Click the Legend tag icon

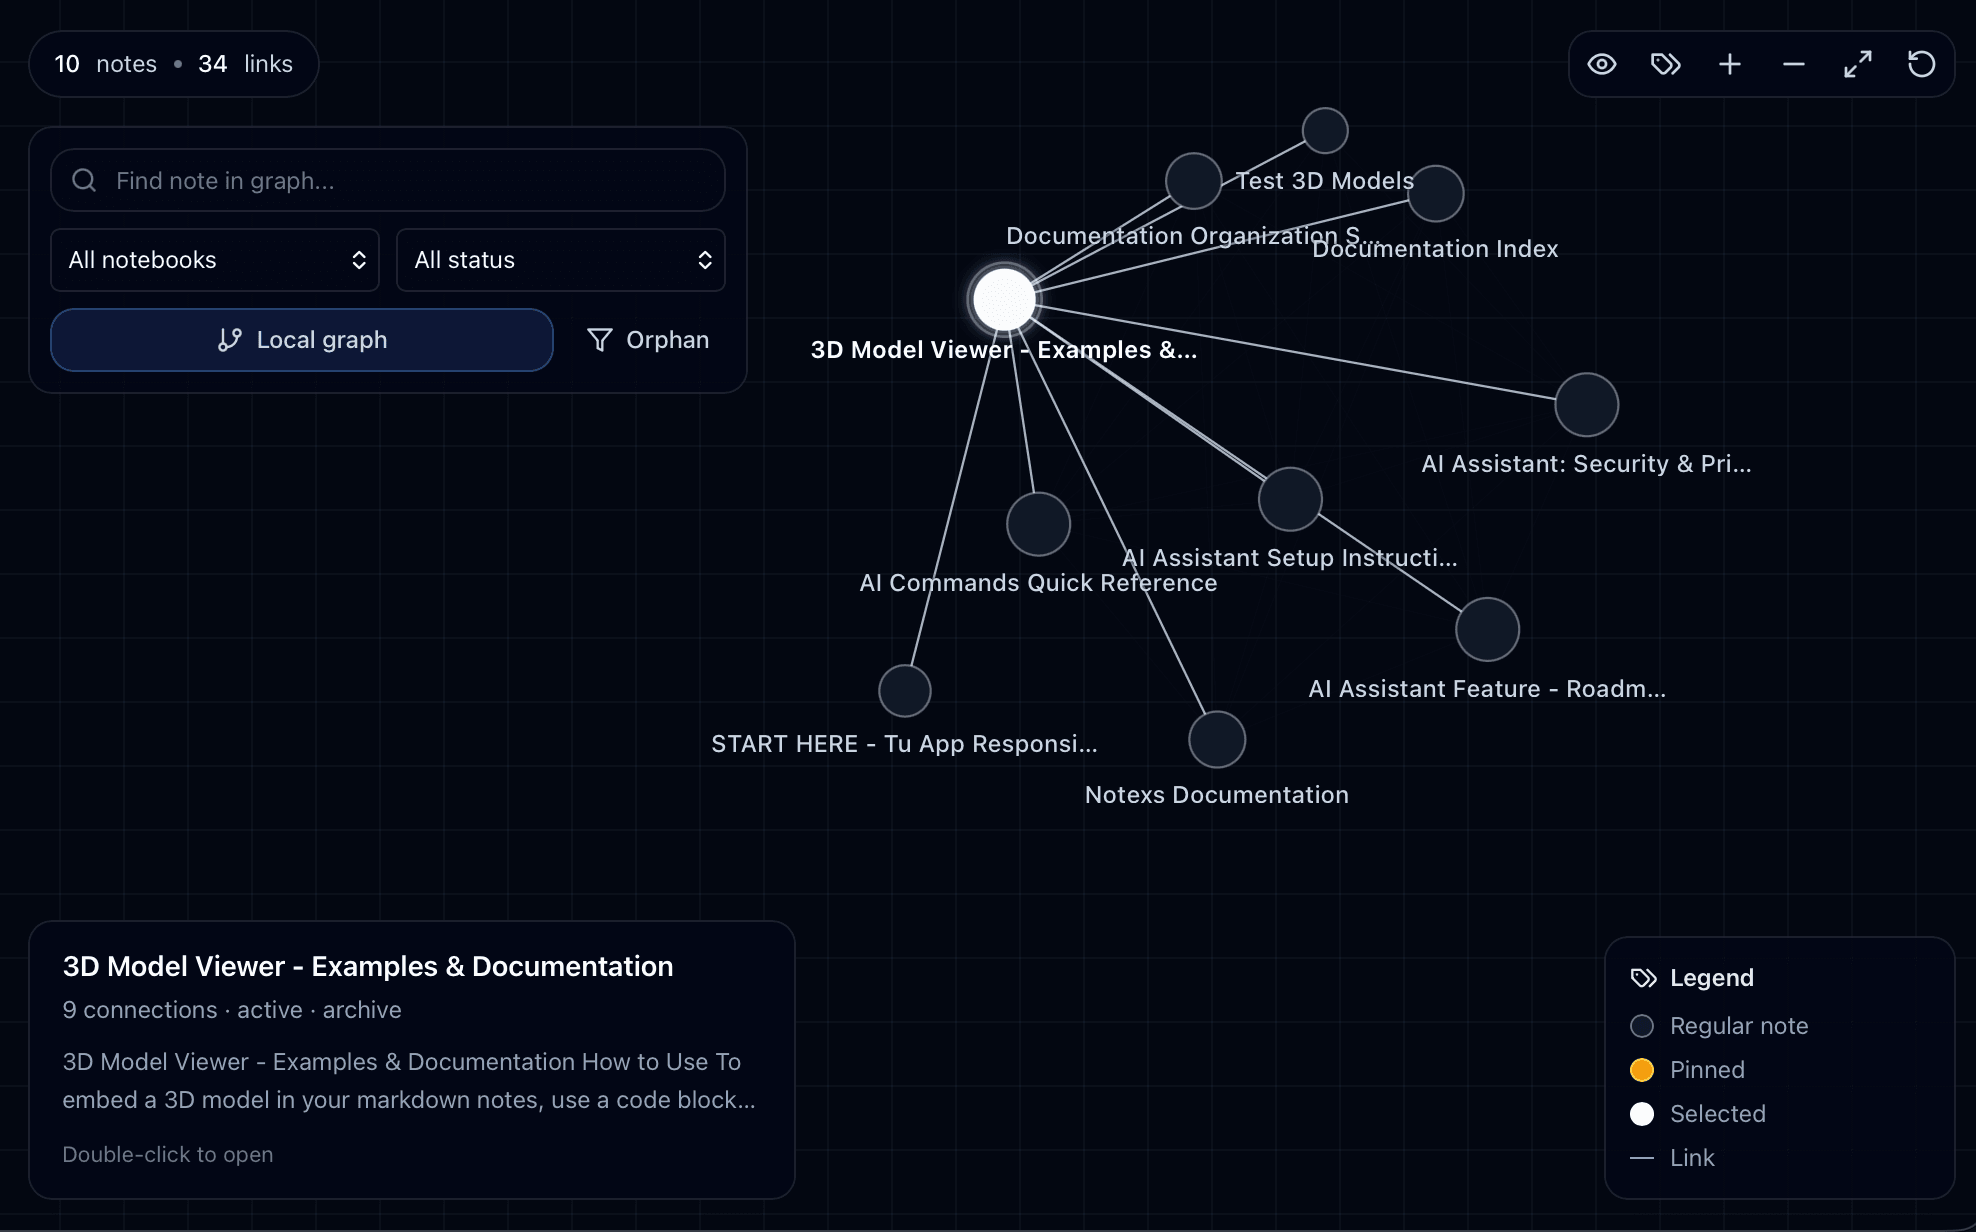pos(1643,978)
